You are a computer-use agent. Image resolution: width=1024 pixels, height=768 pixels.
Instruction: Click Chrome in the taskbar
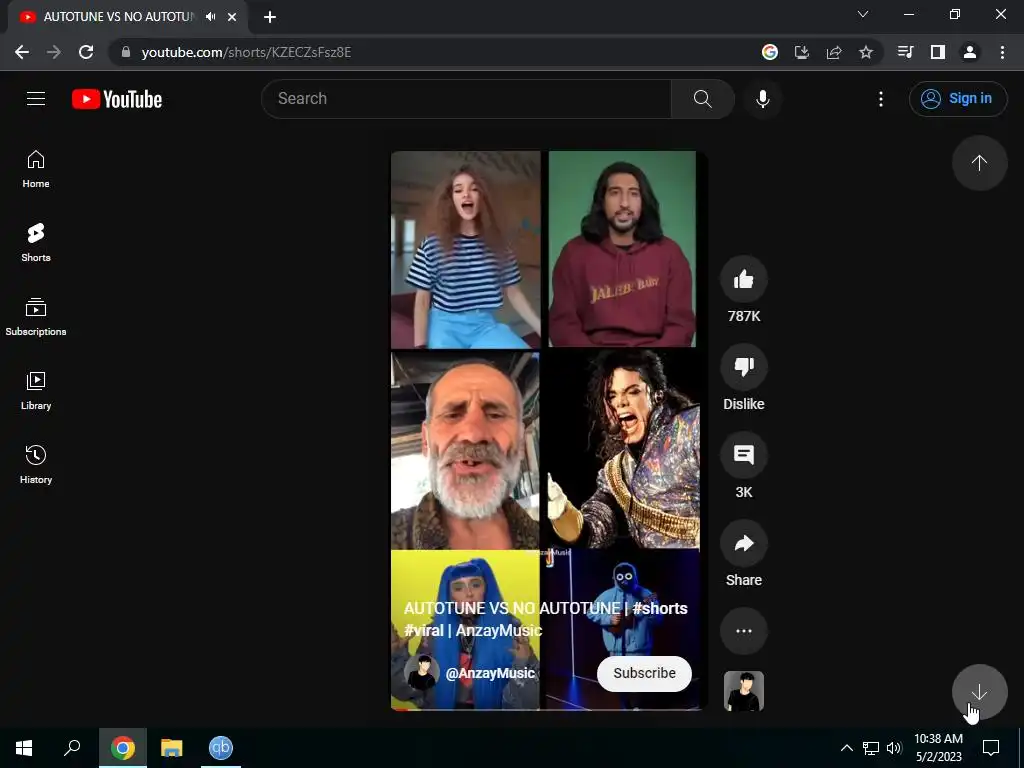point(122,748)
